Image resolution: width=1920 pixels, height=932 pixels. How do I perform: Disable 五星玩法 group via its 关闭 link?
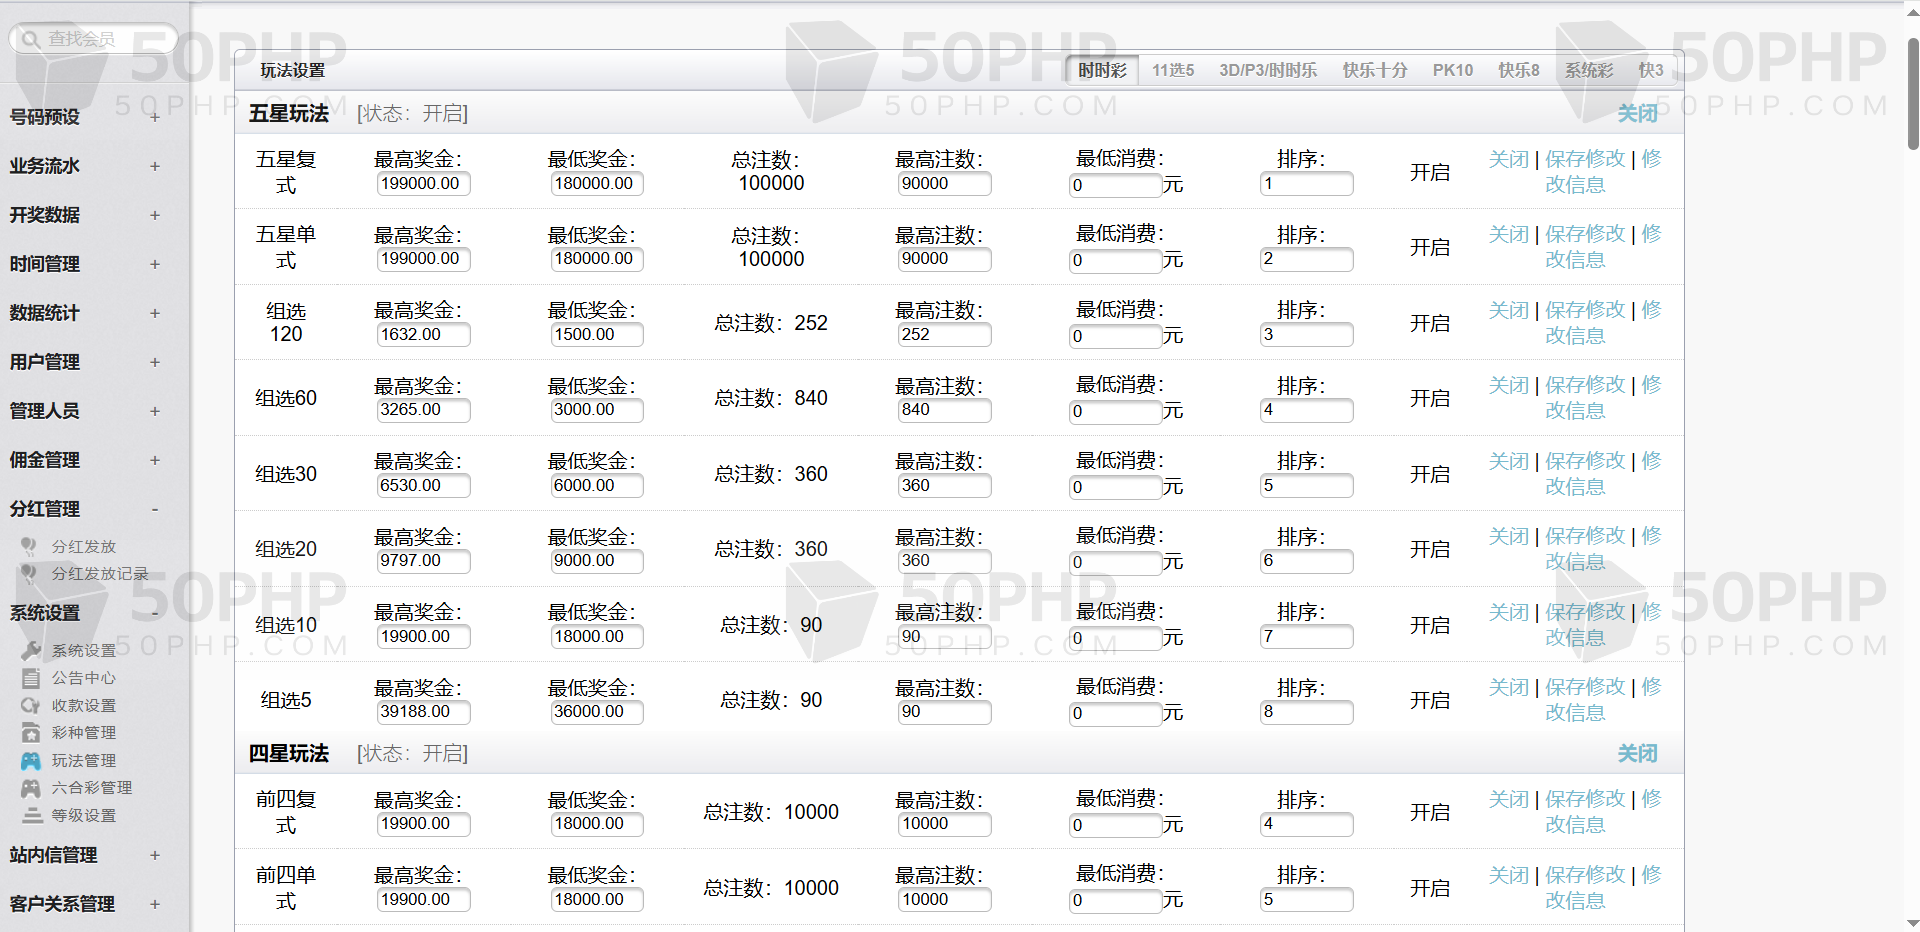click(x=1637, y=114)
